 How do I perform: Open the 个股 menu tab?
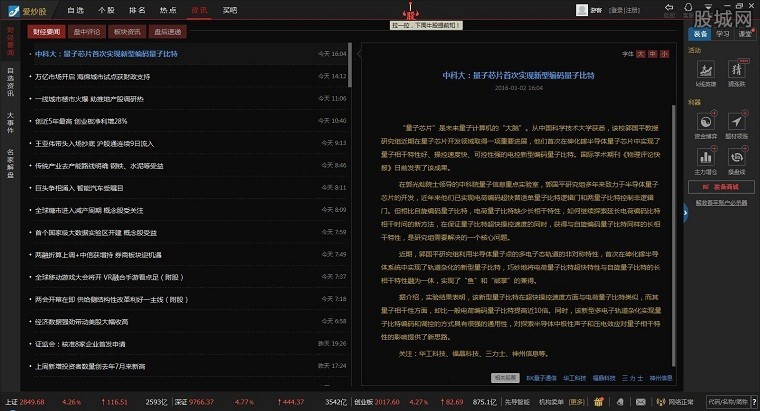tap(106, 10)
